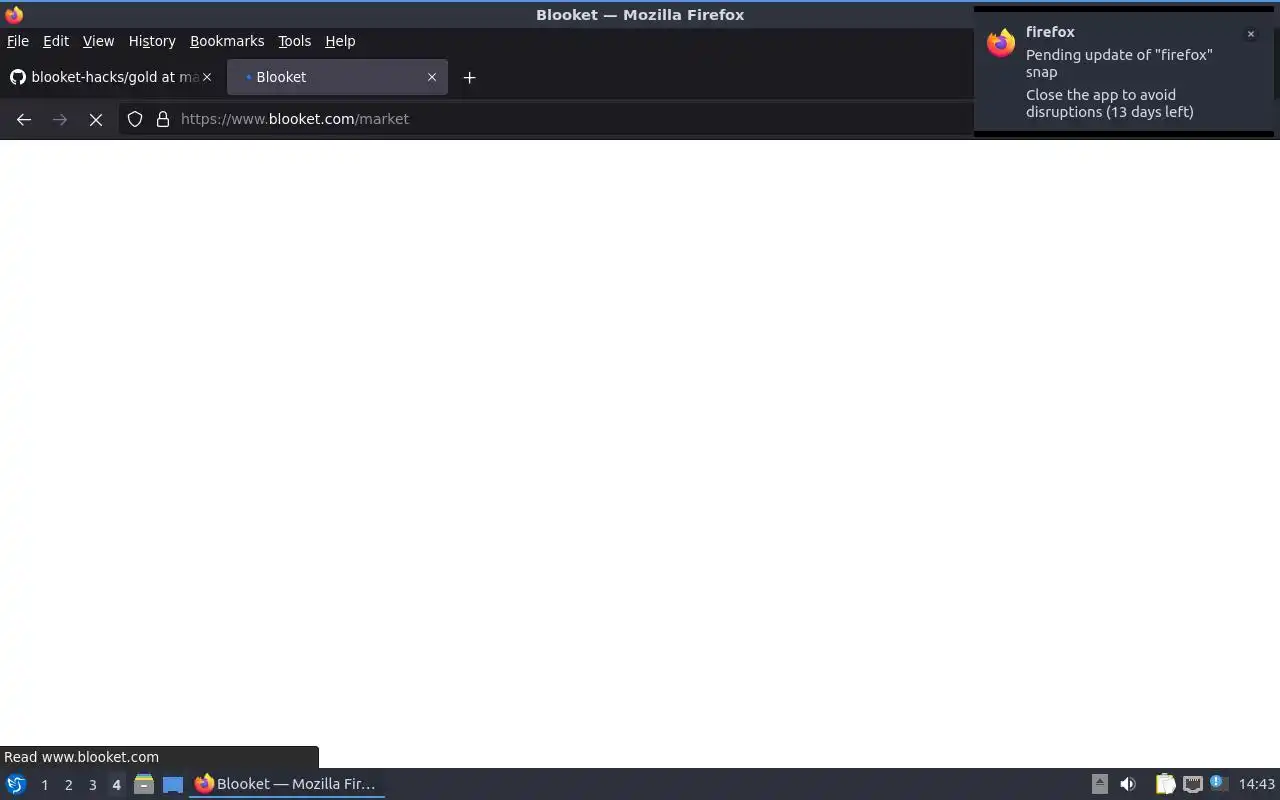This screenshot has height=800, width=1280.
Task: Open the file manager from the taskbar
Action: (144, 784)
